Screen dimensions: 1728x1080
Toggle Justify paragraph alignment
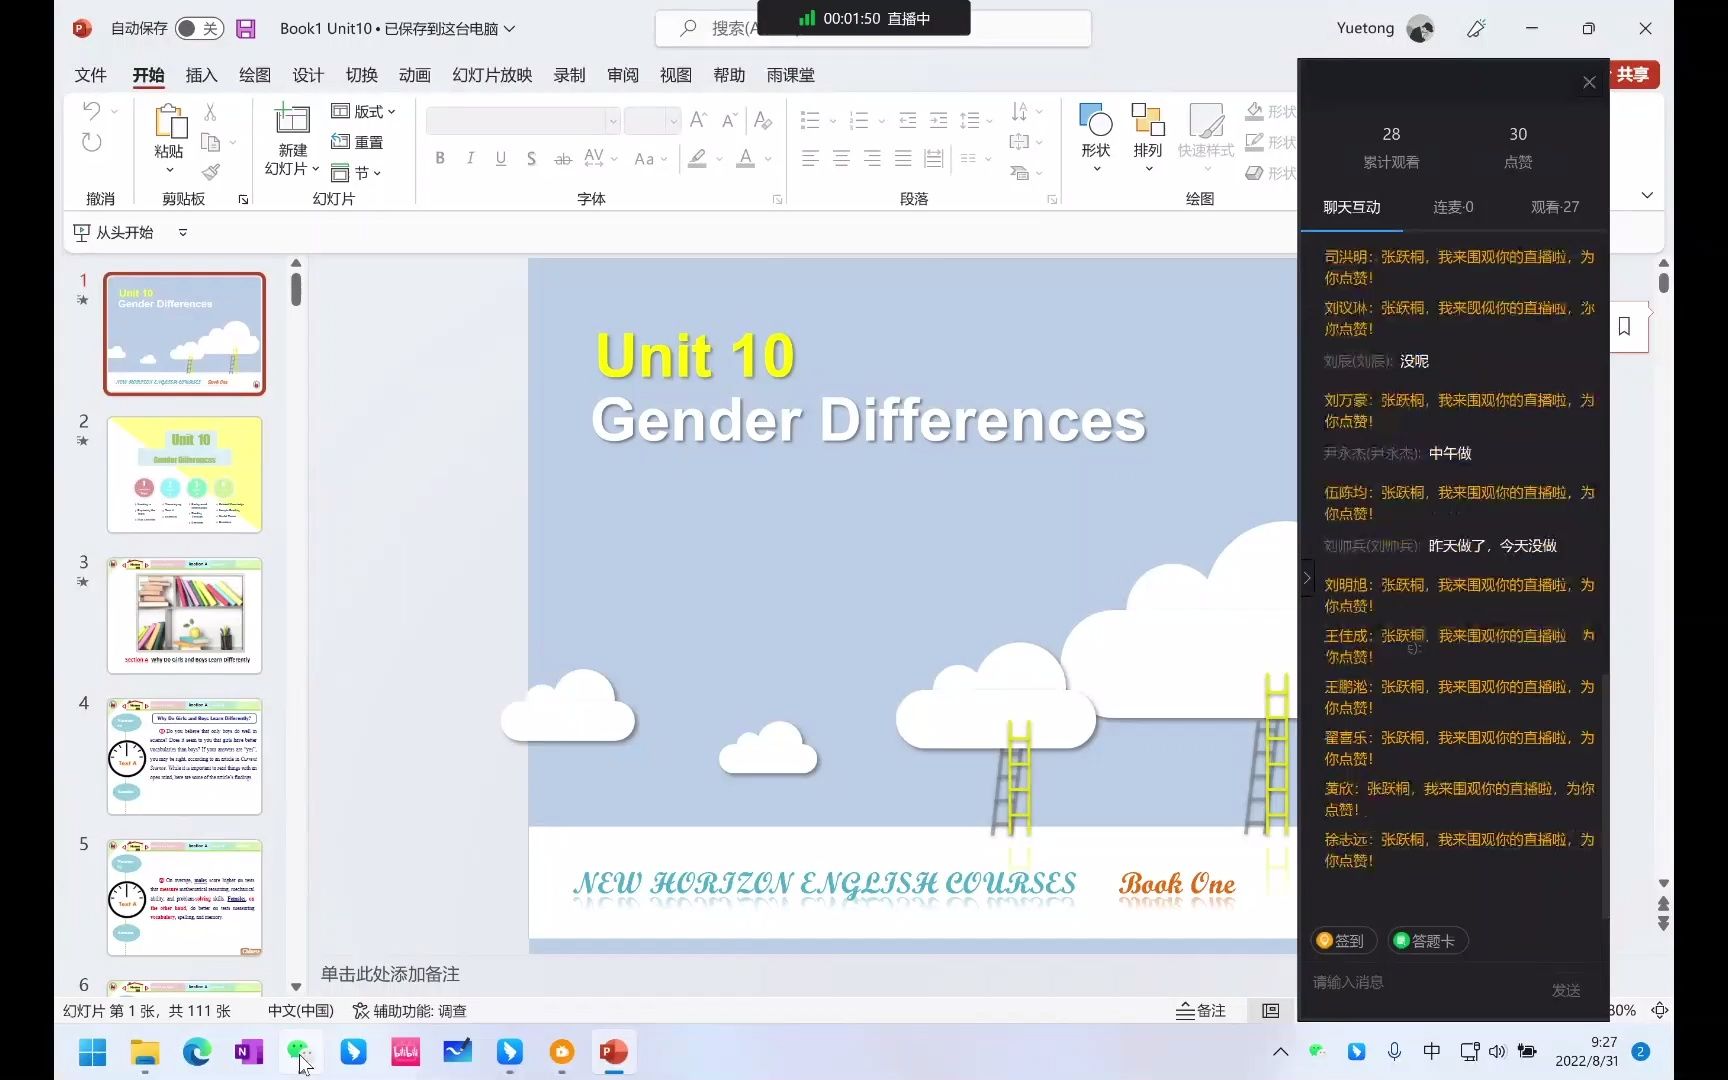(903, 158)
